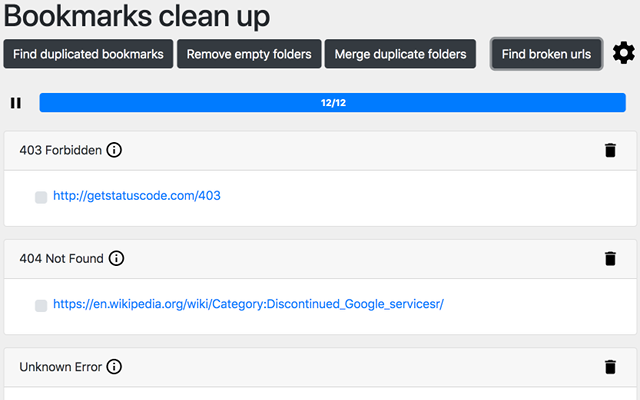Click info icon beside 403 Forbidden
The width and height of the screenshot is (640, 400).
click(x=114, y=150)
